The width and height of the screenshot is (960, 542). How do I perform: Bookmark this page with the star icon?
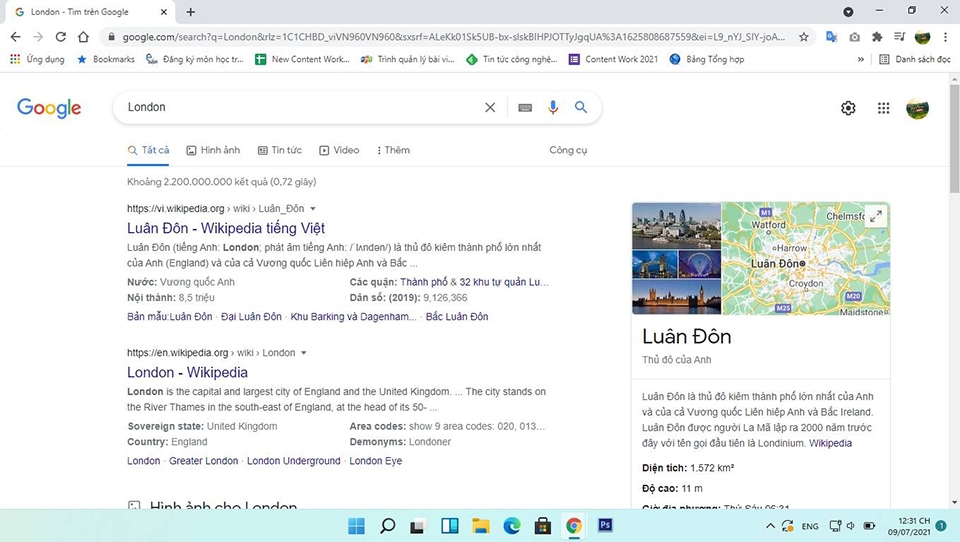(x=803, y=37)
